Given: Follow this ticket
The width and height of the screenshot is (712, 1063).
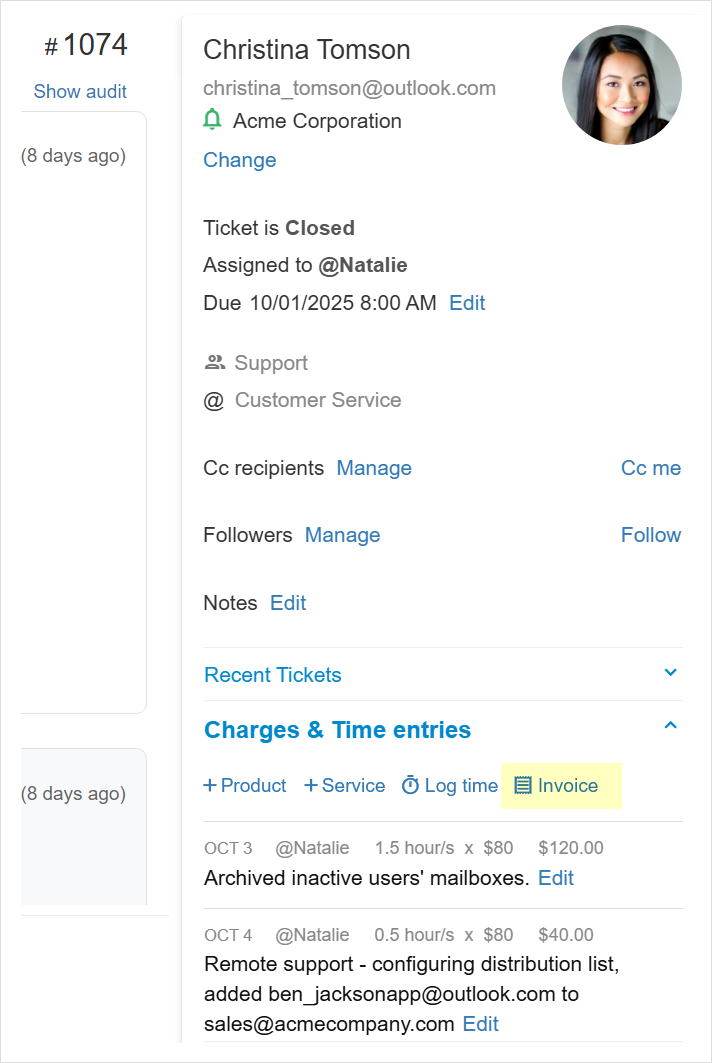Looking at the screenshot, I should click(x=651, y=535).
